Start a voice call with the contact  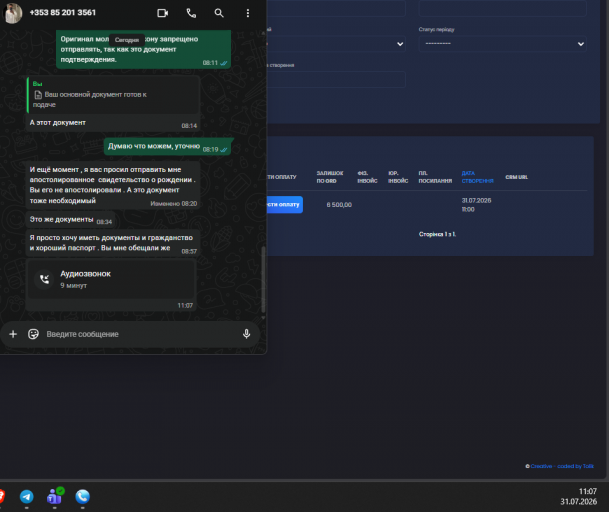point(191,13)
